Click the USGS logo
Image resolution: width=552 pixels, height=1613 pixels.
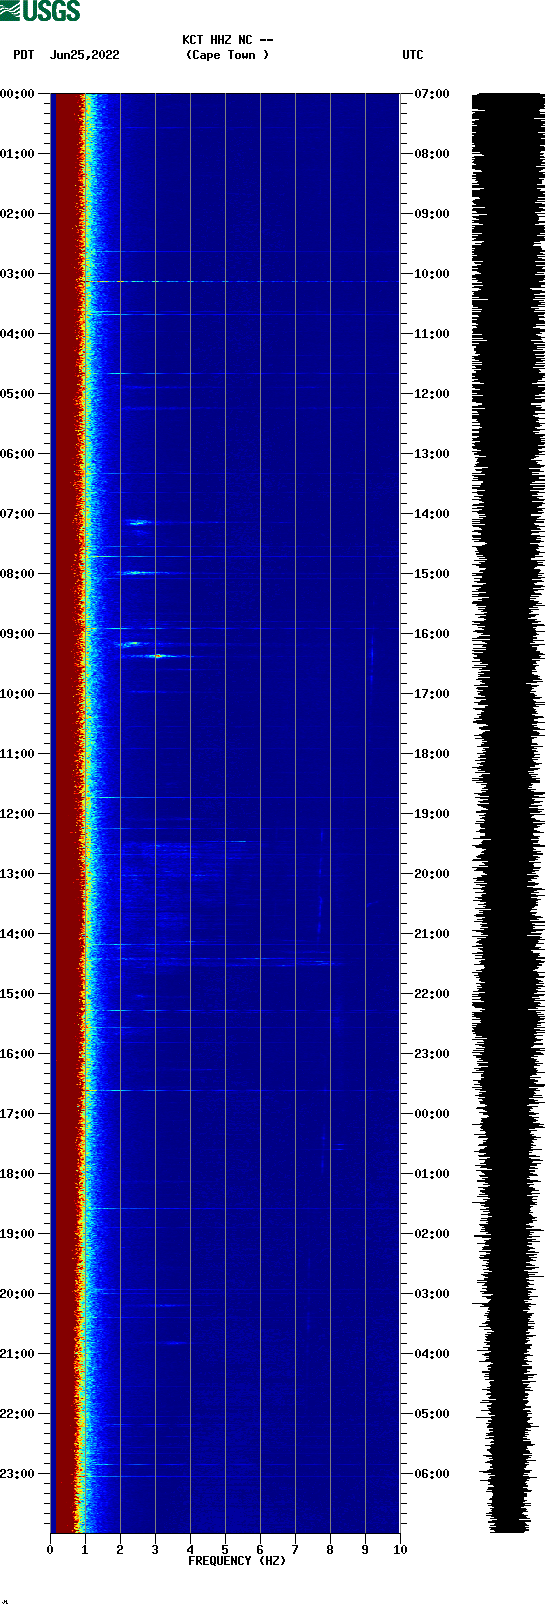coord(40,11)
